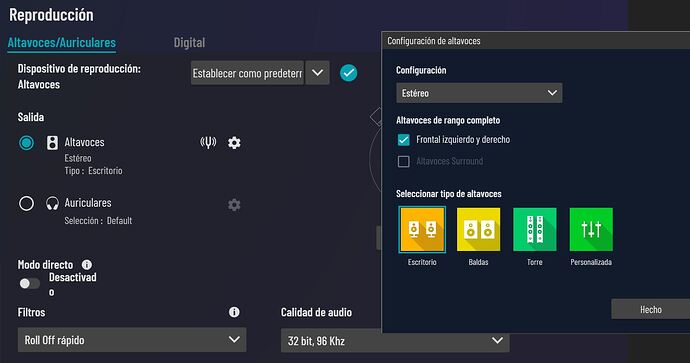The image size is (690, 363).
Task: Click the speaker calibration icon next to Altavoces
Action: pos(208,142)
